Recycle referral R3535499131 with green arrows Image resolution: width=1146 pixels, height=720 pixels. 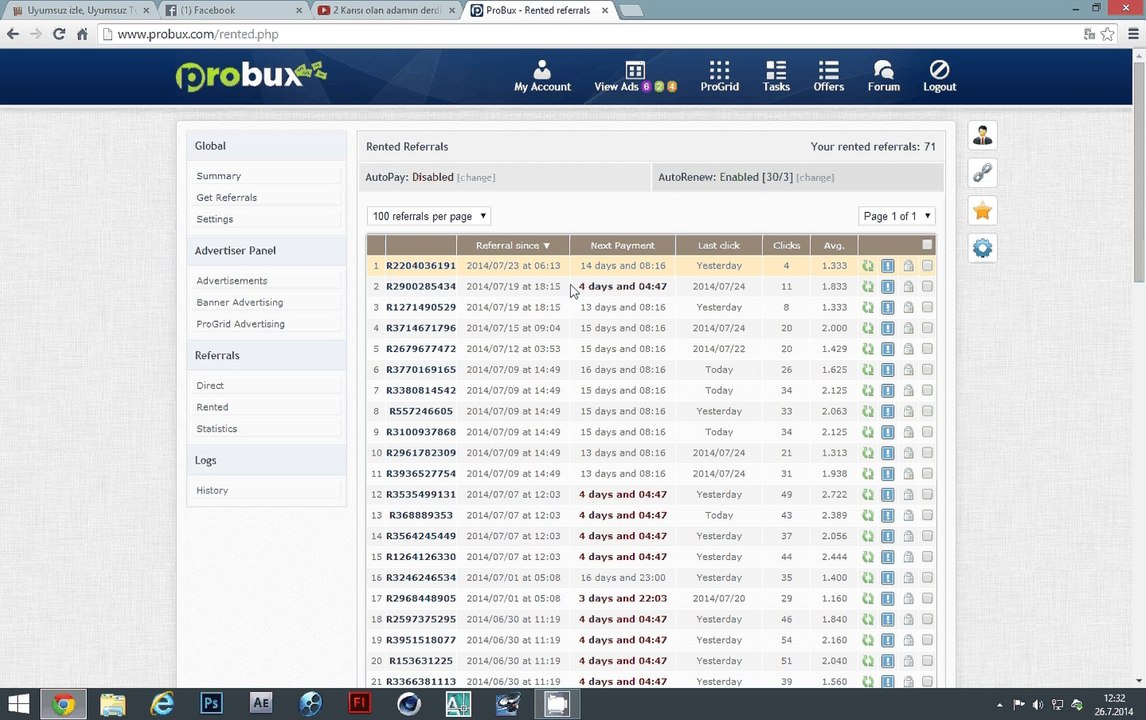[x=868, y=494]
